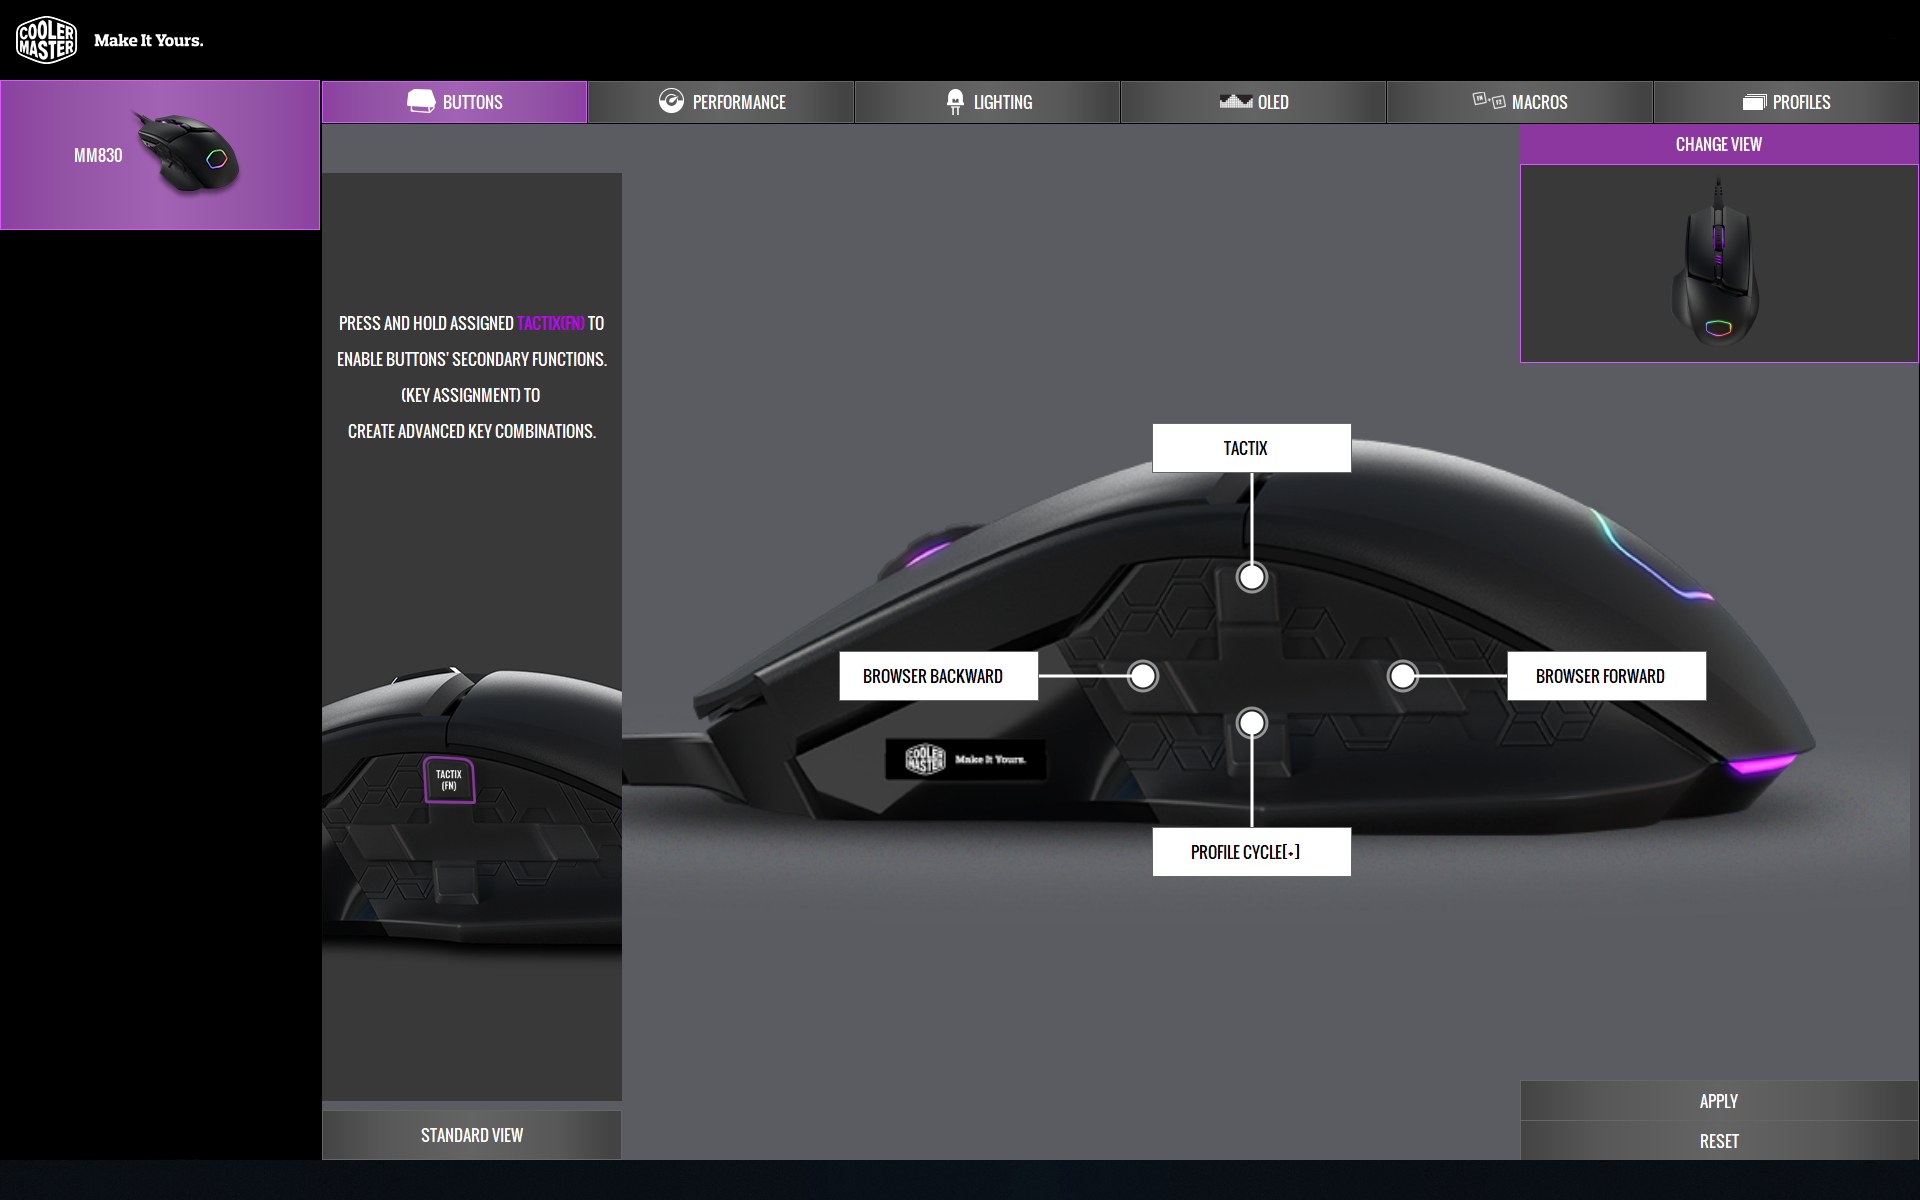Select the MM830 device tile
The image size is (1920, 1200).
[x=160, y=155]
